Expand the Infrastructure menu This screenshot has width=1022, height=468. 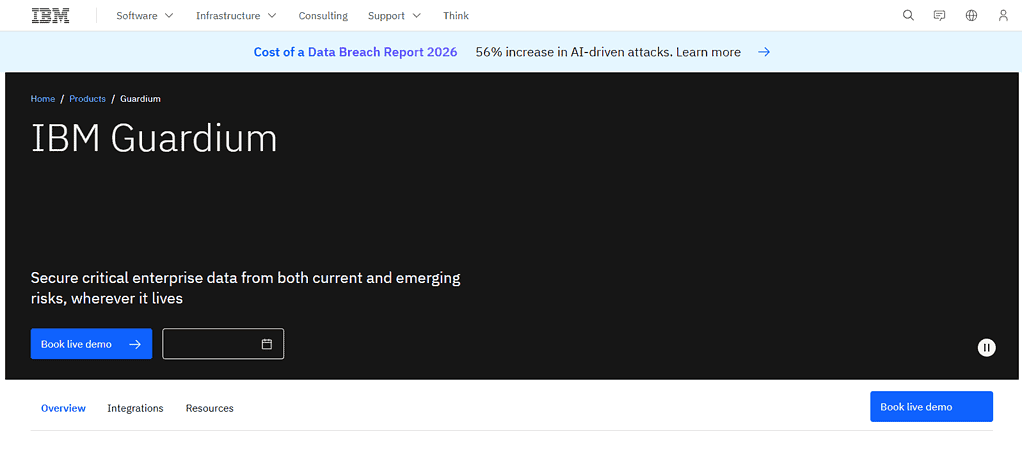tap(236, 16)
